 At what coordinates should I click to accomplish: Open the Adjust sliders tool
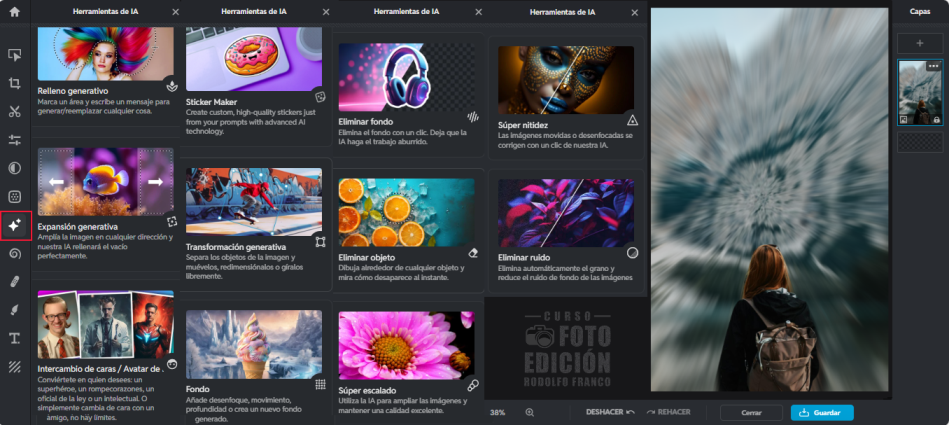tap(15, 140)
